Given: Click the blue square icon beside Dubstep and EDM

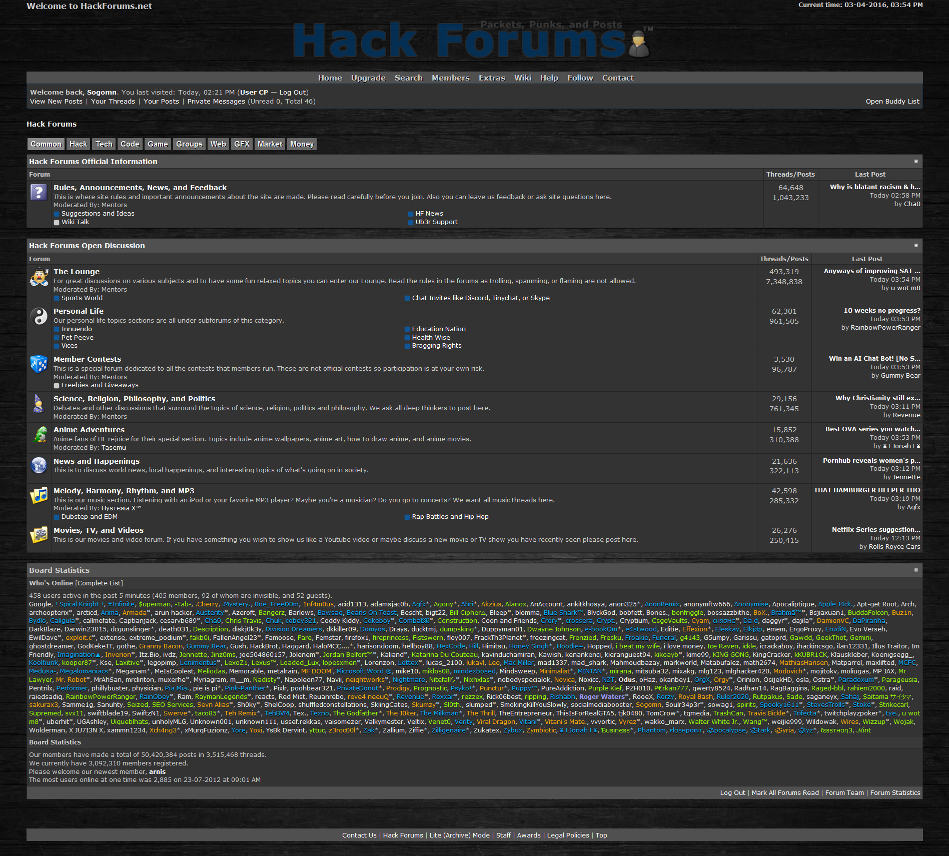Looking at the screenshot, I should pos(56,517).
